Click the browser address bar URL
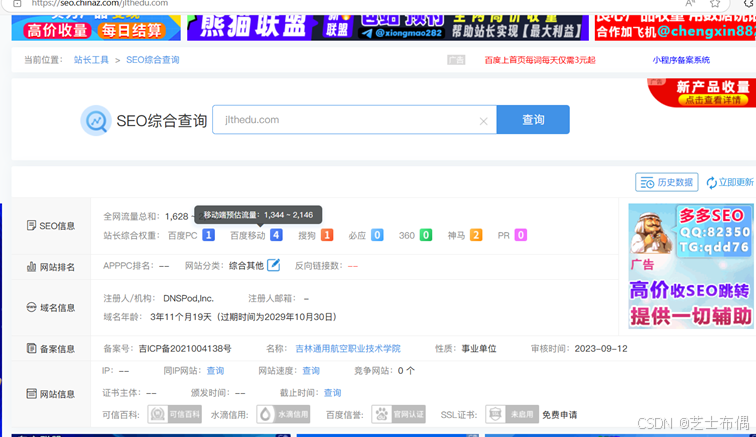The height and width of the screenshot is (437, 756). [100, 3]
